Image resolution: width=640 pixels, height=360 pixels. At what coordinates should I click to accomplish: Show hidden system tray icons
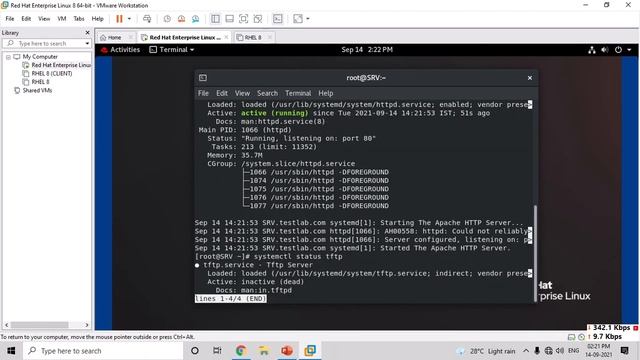click(526, 351)
